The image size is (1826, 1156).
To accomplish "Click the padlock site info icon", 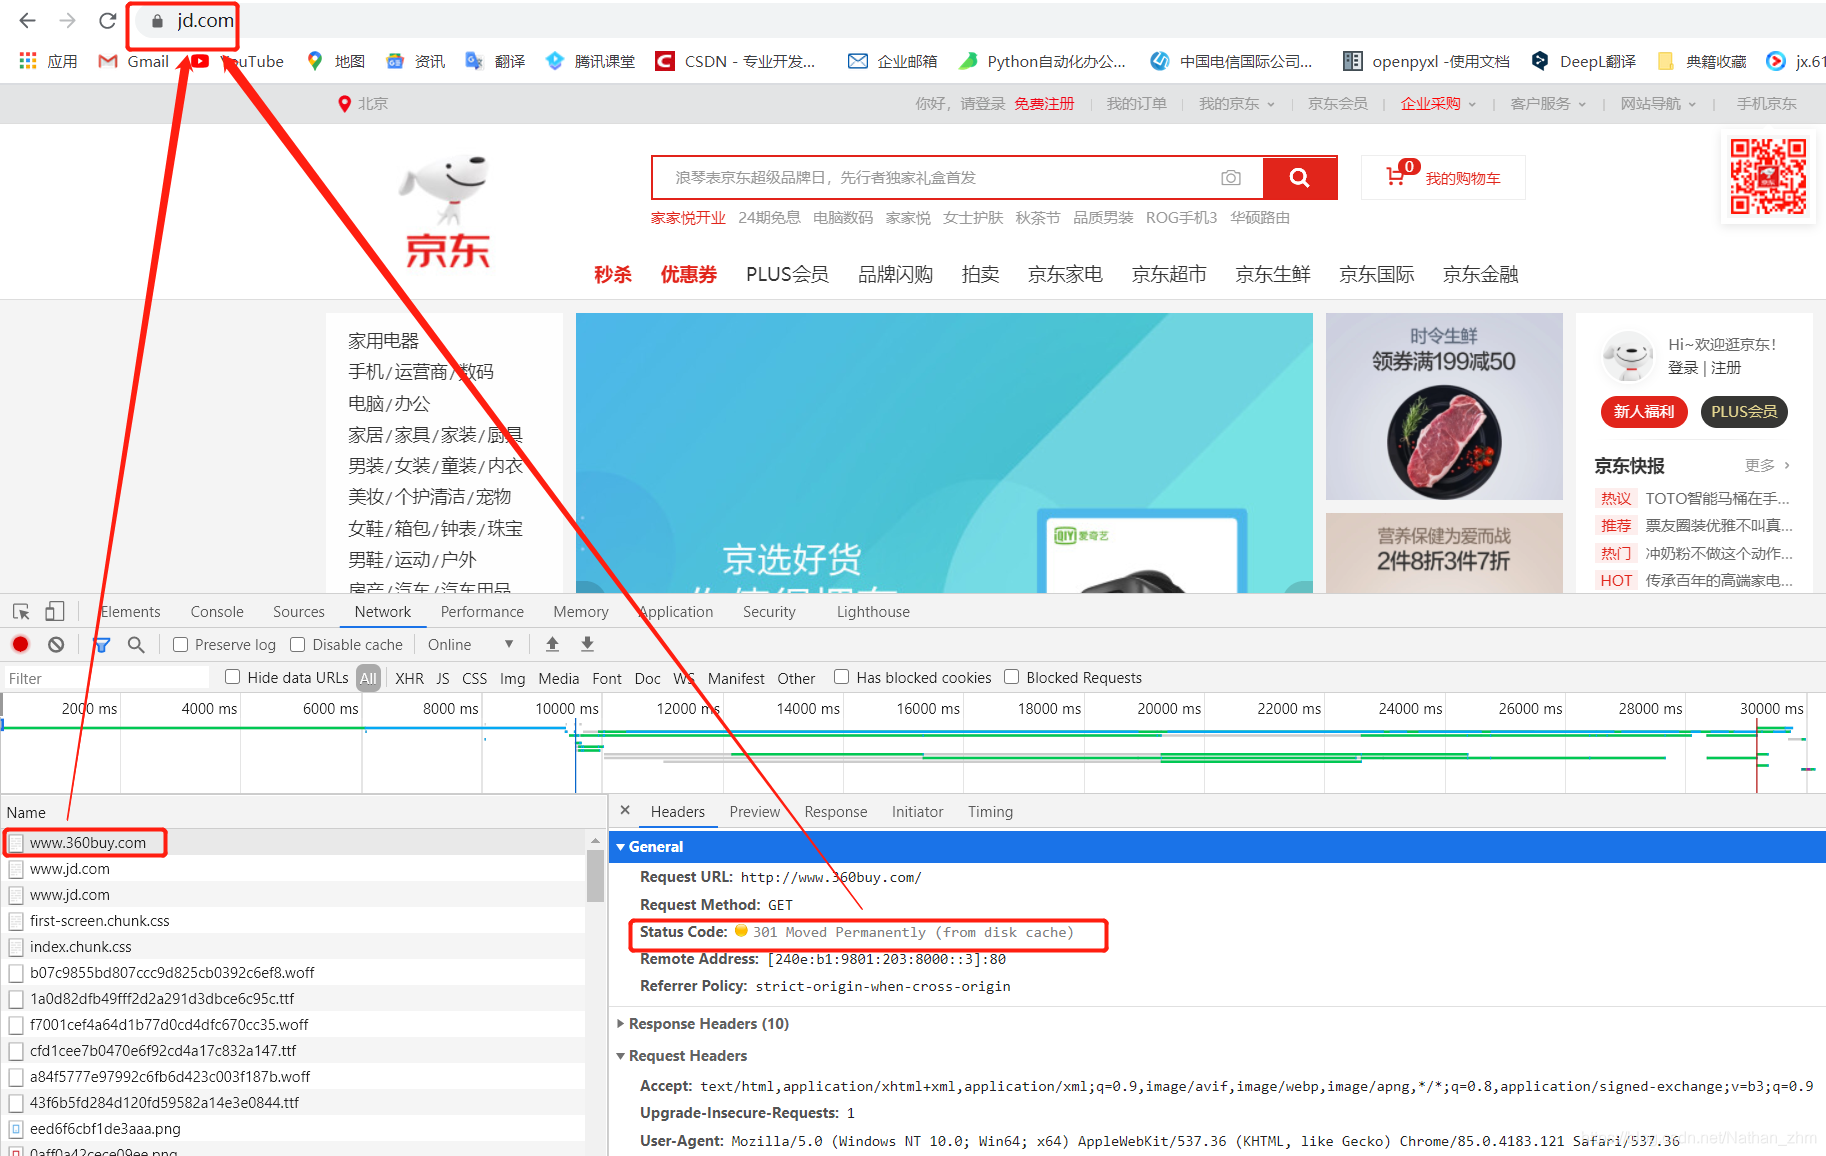I will point(157,21).
